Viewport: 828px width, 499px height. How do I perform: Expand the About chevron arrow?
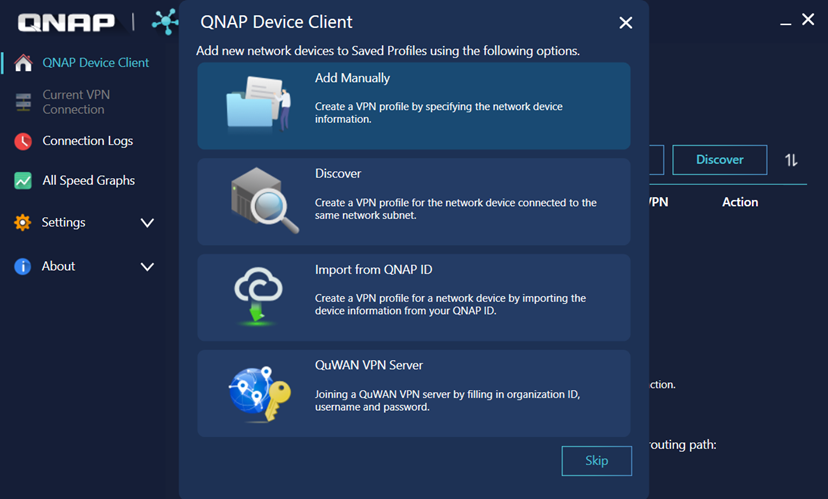coord(147,267)
